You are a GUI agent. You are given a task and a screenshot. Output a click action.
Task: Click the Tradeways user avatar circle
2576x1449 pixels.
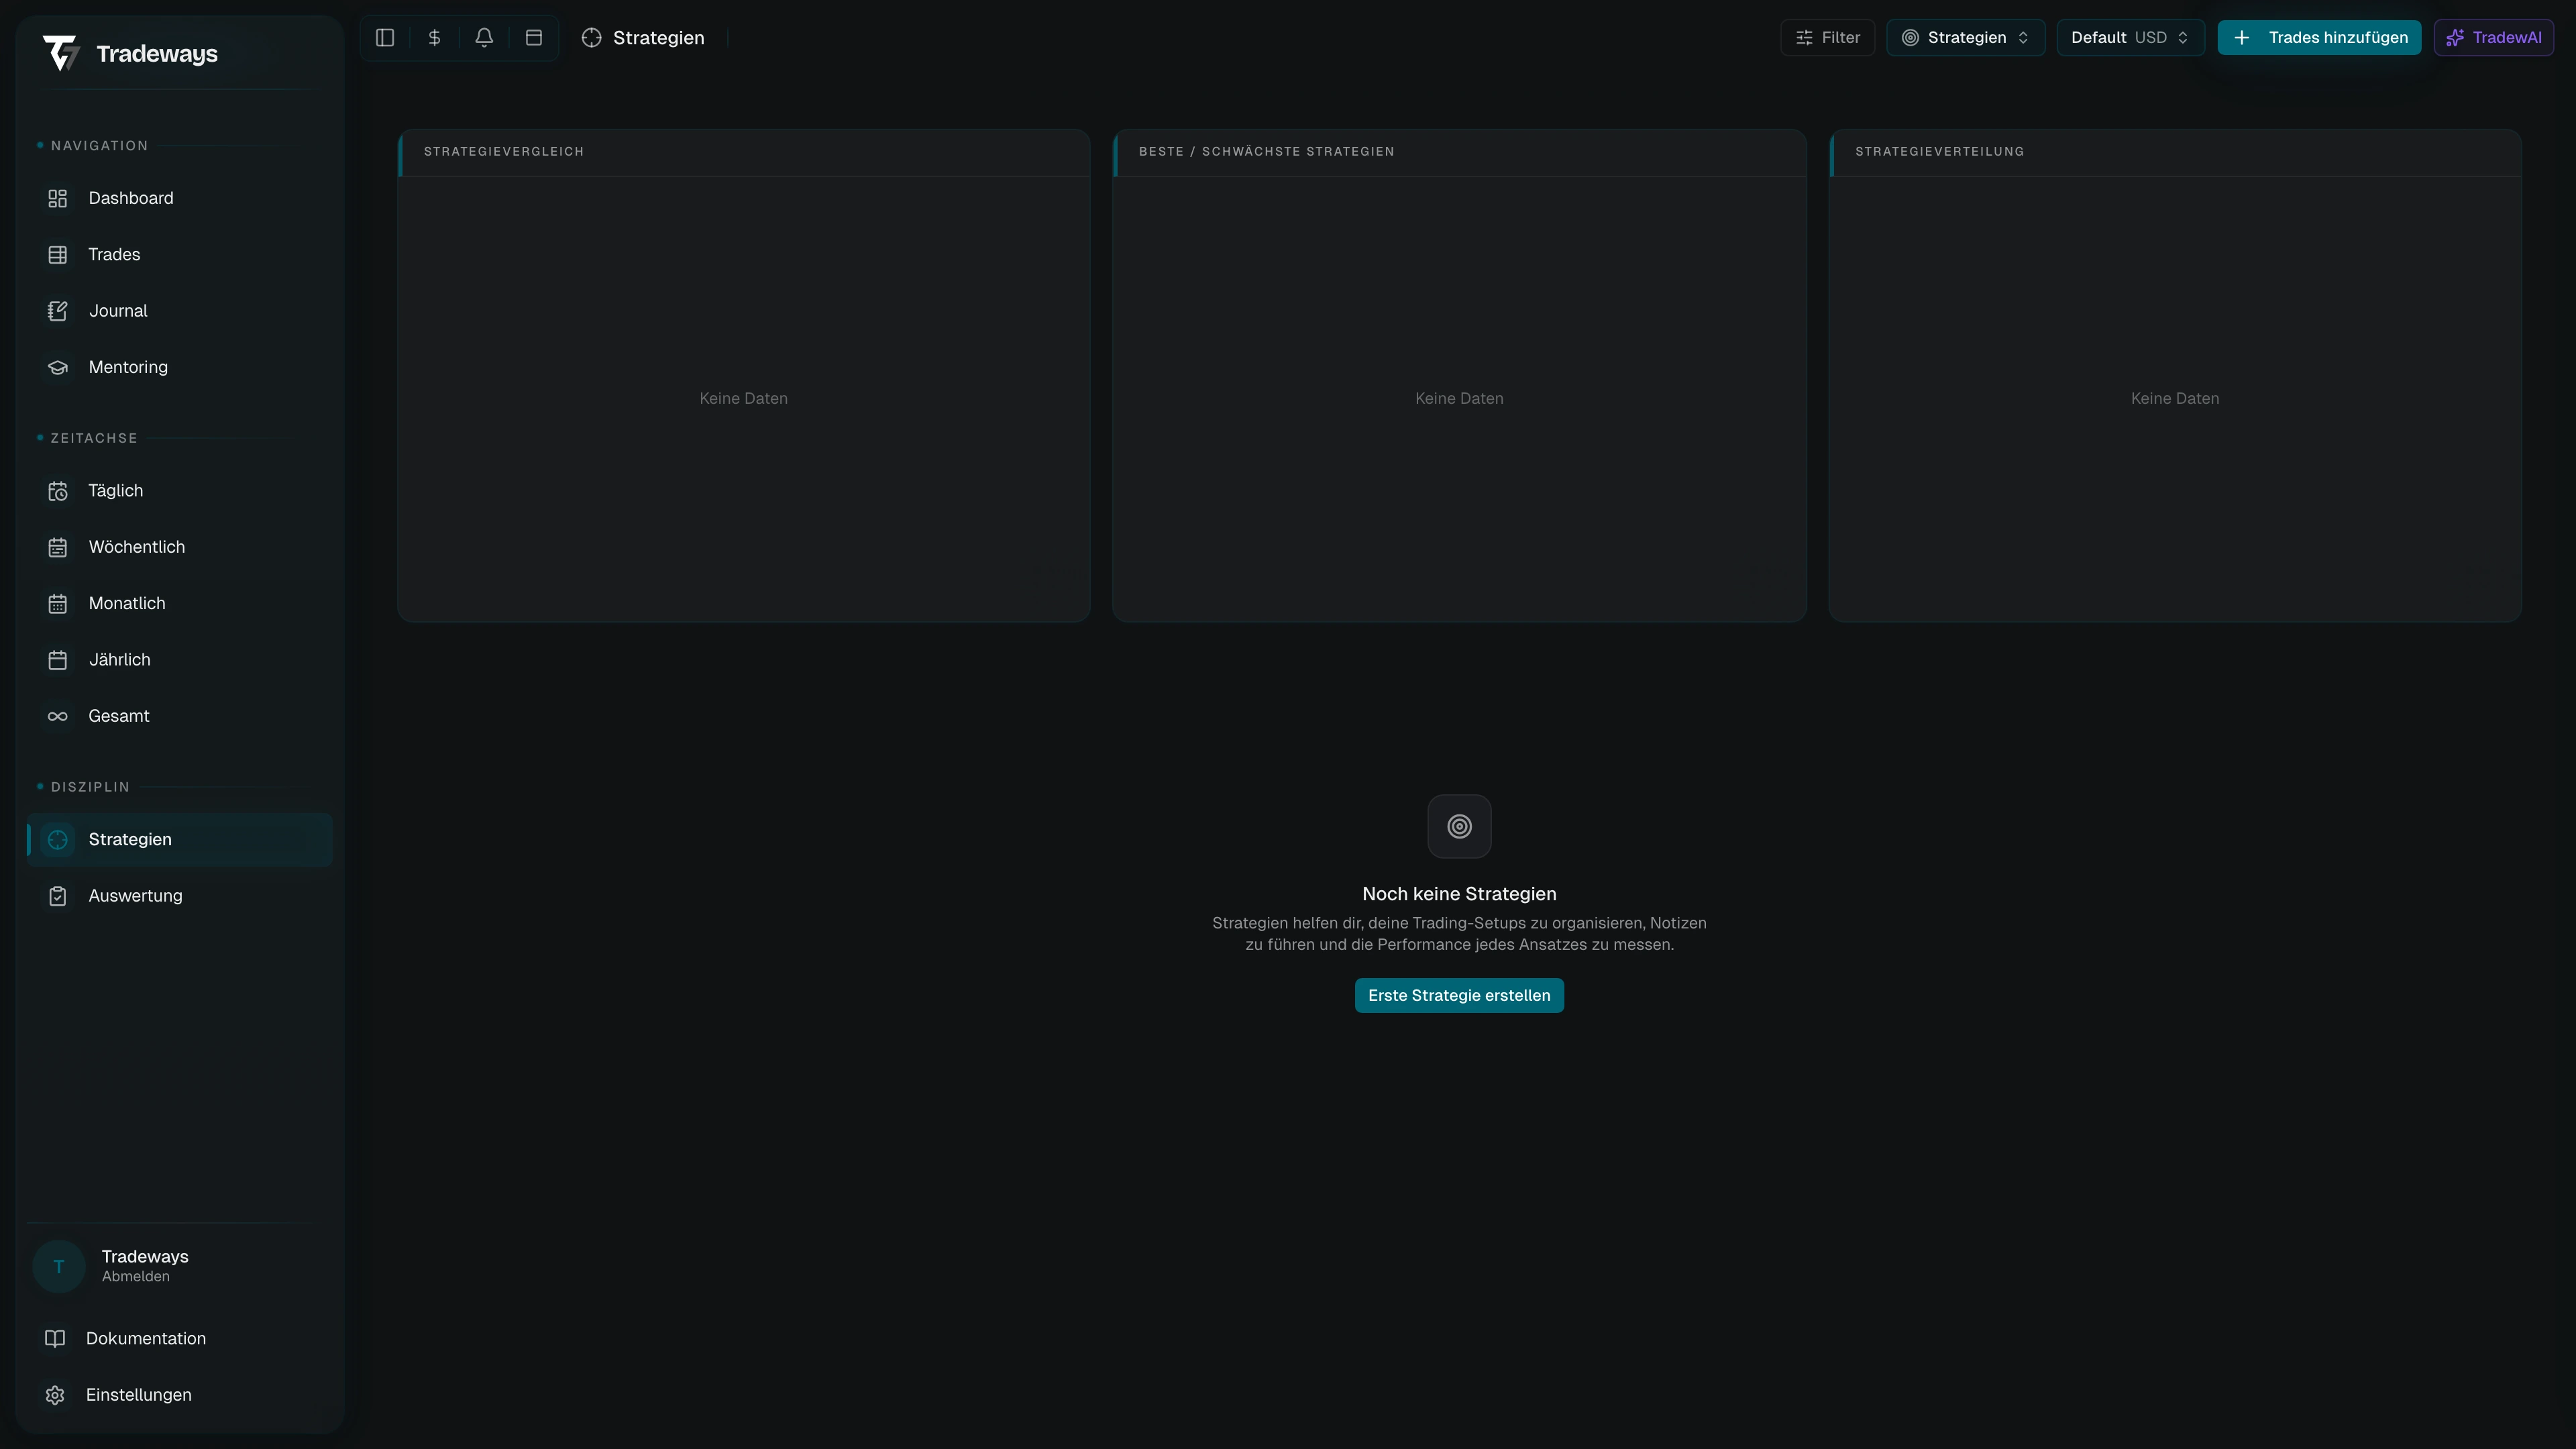pyautogui.click(x=58, y=1265)
